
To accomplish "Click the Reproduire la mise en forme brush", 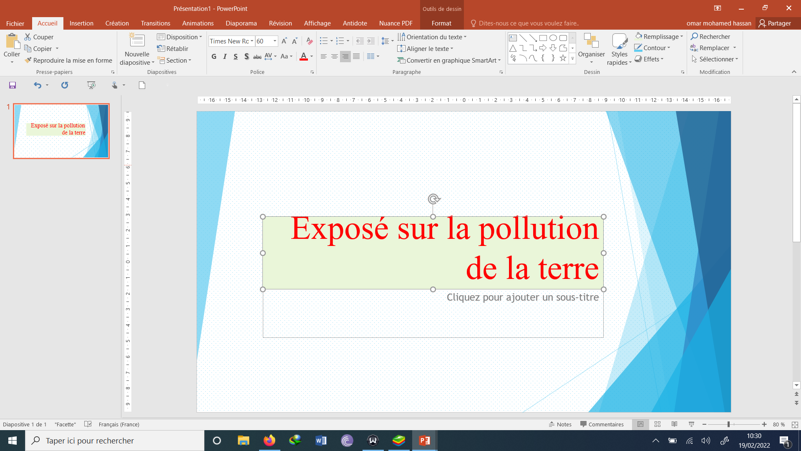I will point(68,60).
